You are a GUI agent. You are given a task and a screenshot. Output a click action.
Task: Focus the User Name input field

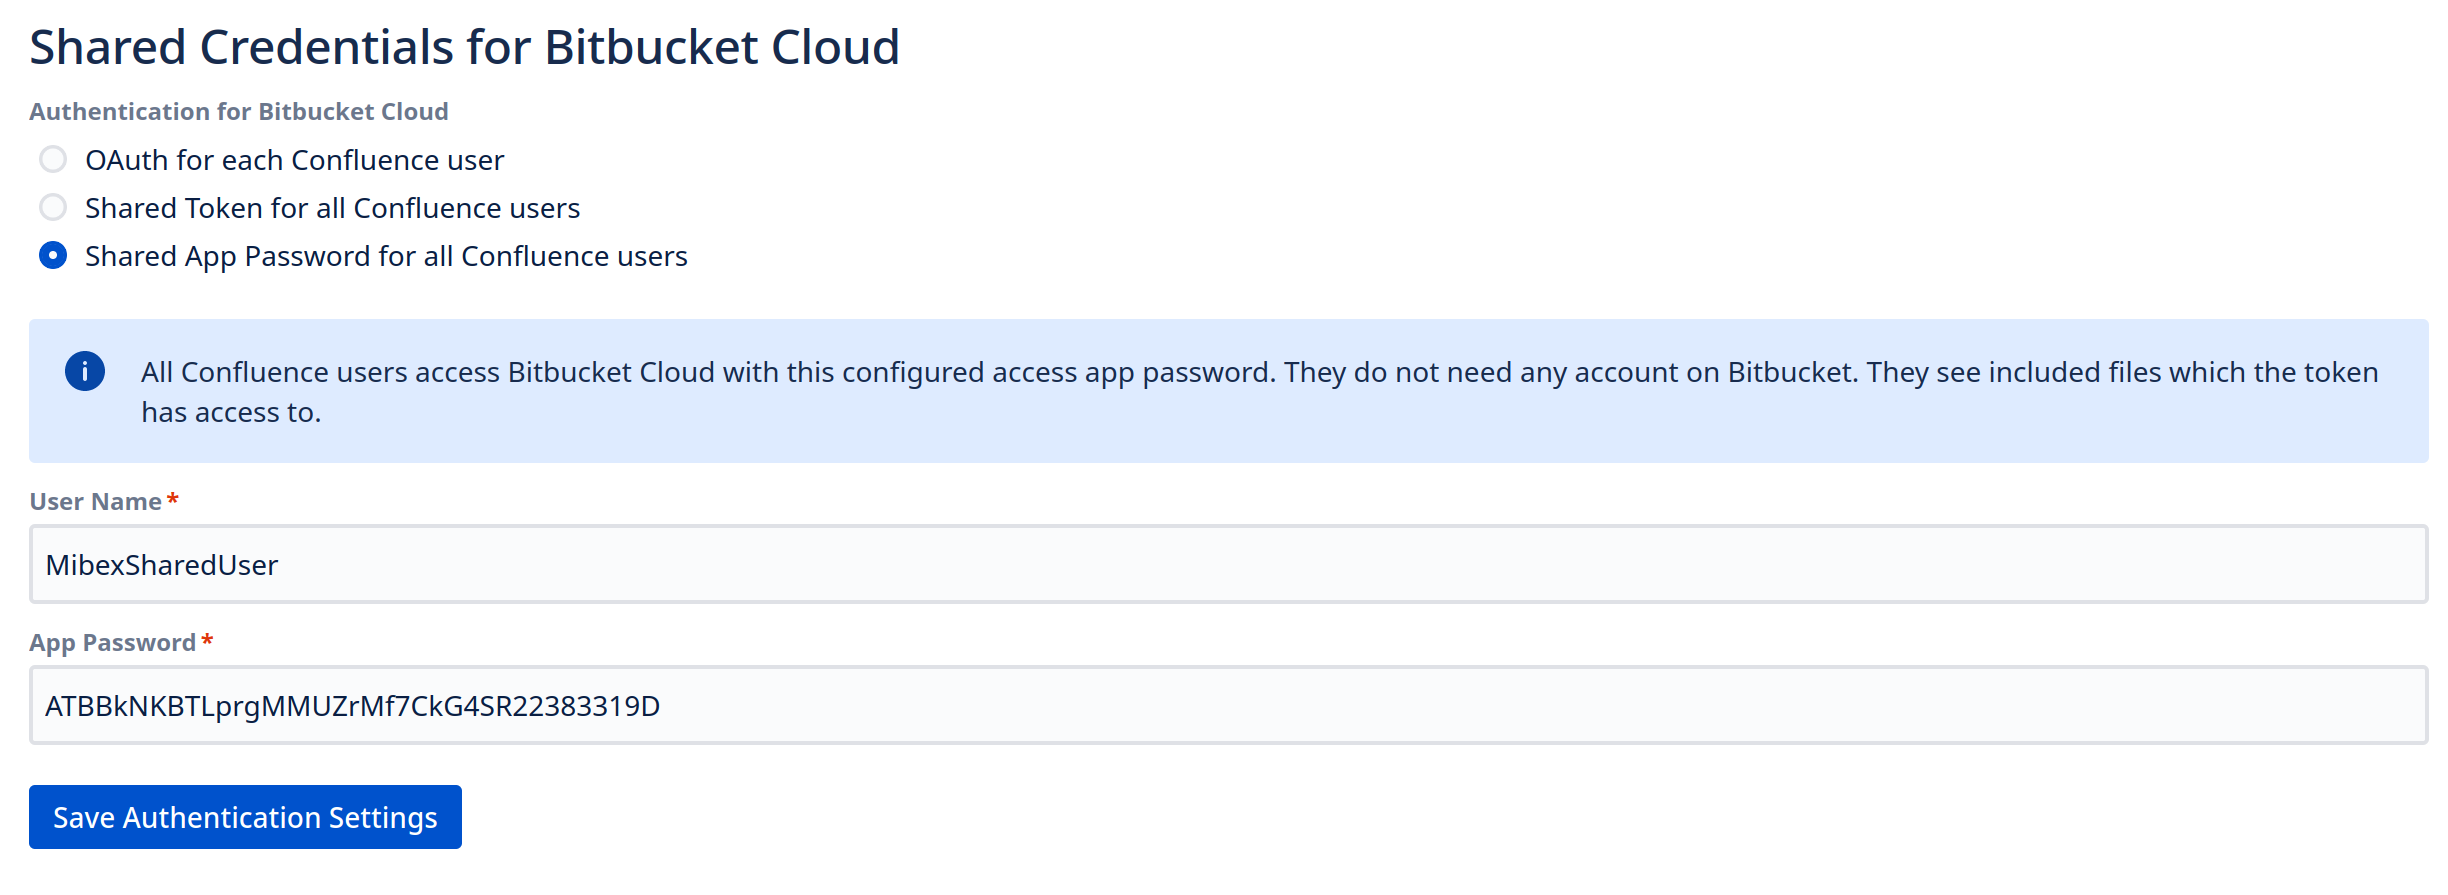1228,565
